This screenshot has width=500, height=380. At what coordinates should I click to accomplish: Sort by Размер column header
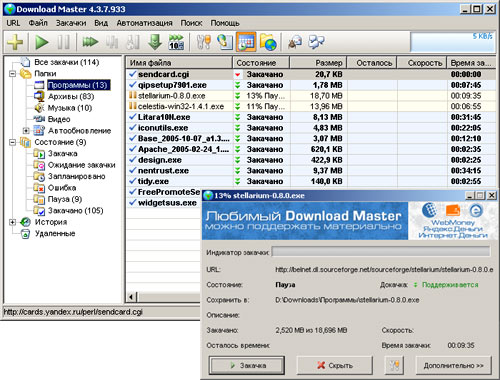pyautogui.click(x=318, y=62)
